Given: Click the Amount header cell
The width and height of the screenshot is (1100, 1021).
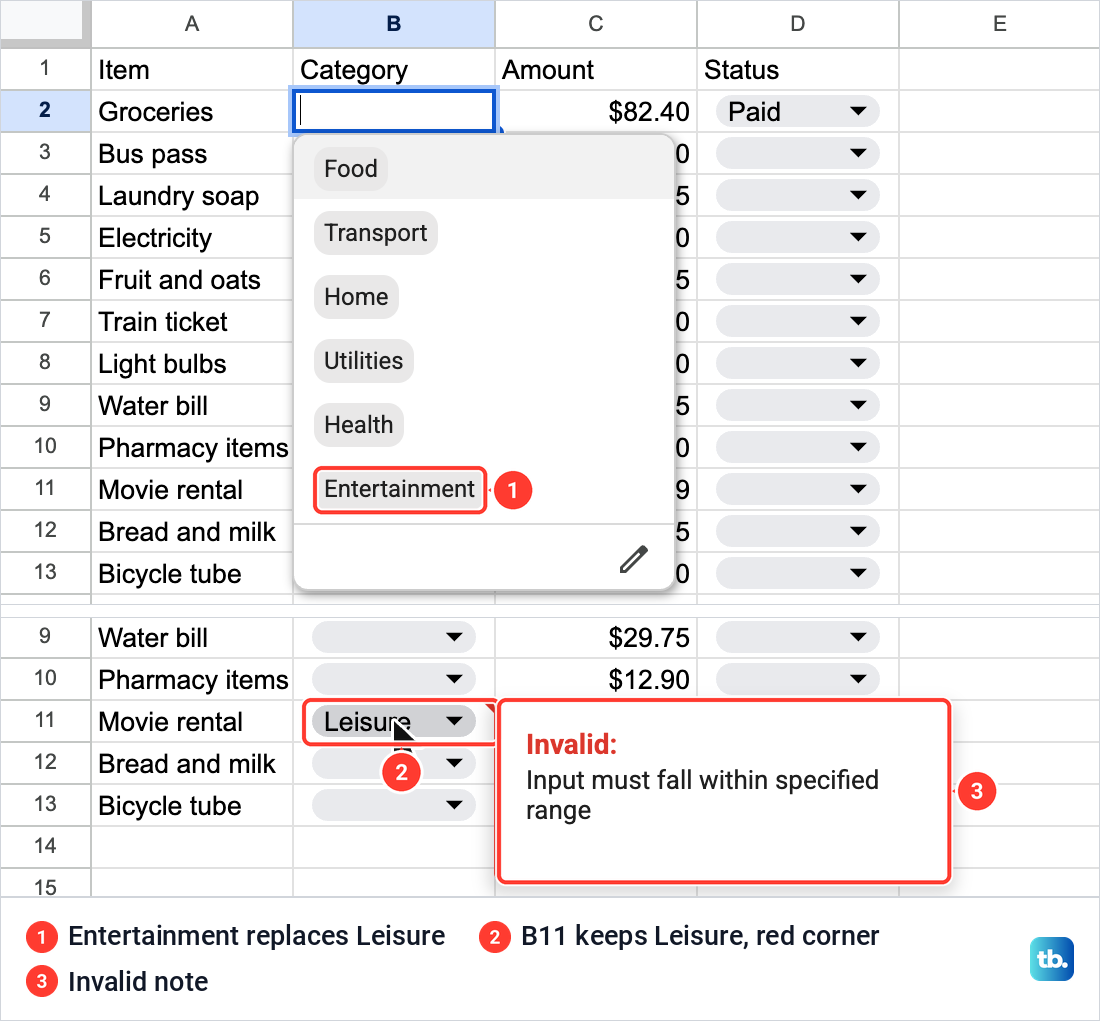Looking at the screenshot, I should (x=596, y=69).
